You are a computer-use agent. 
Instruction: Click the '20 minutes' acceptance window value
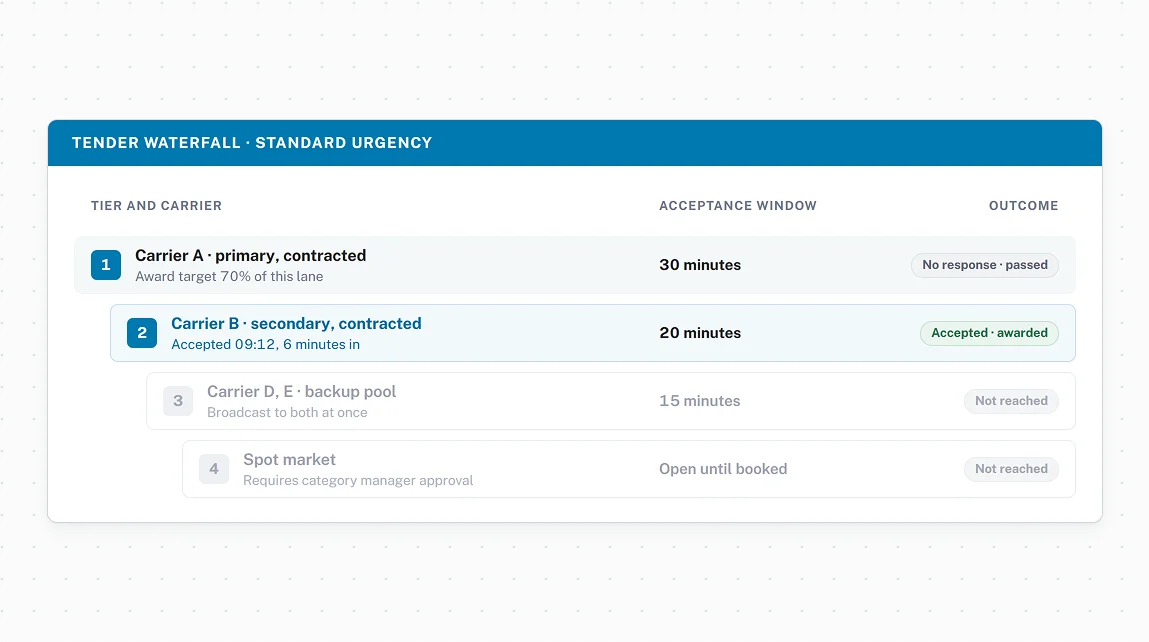point(700,333)
